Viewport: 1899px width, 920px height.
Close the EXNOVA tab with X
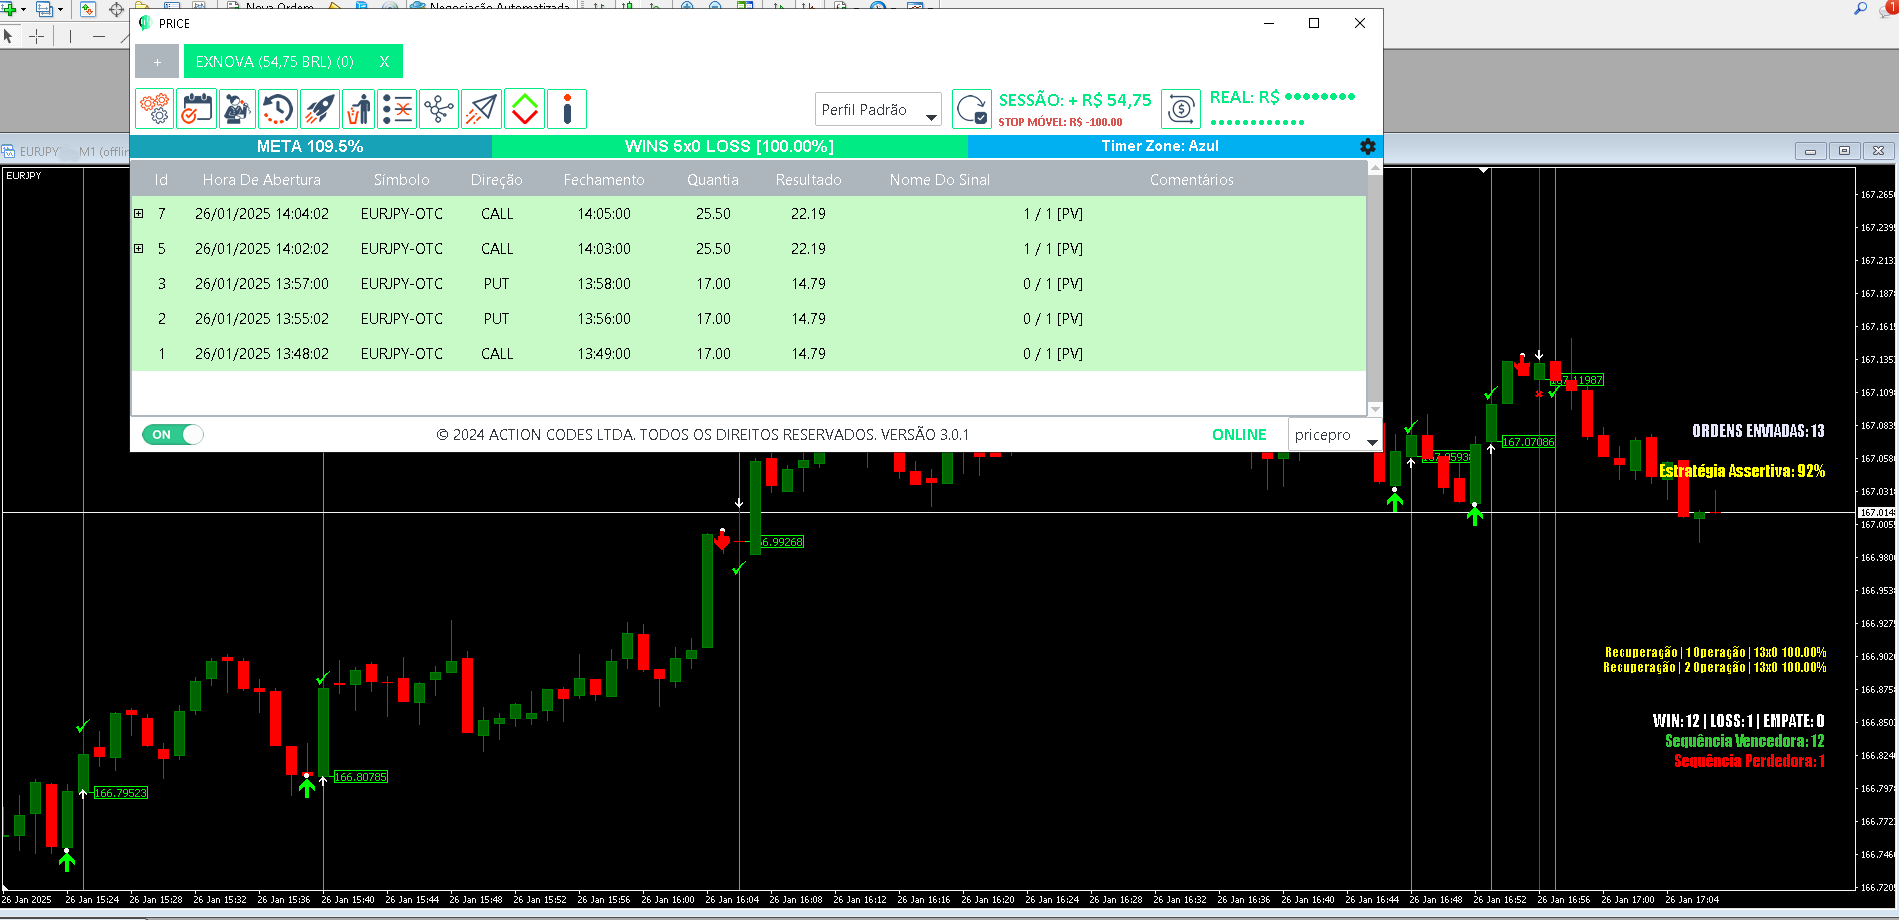pyautogui.click(x=384, y=62)
